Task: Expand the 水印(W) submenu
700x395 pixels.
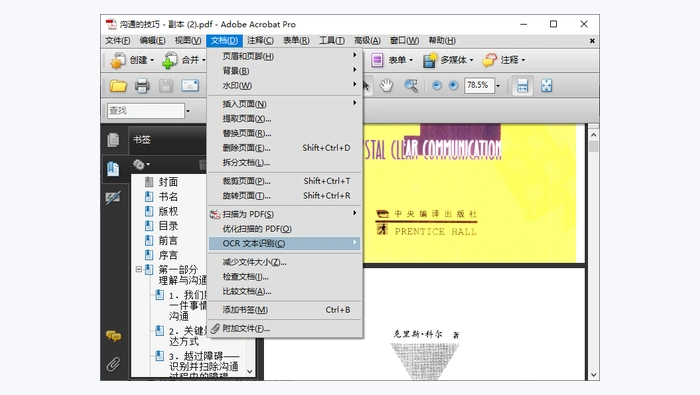Action: [284, 85]
